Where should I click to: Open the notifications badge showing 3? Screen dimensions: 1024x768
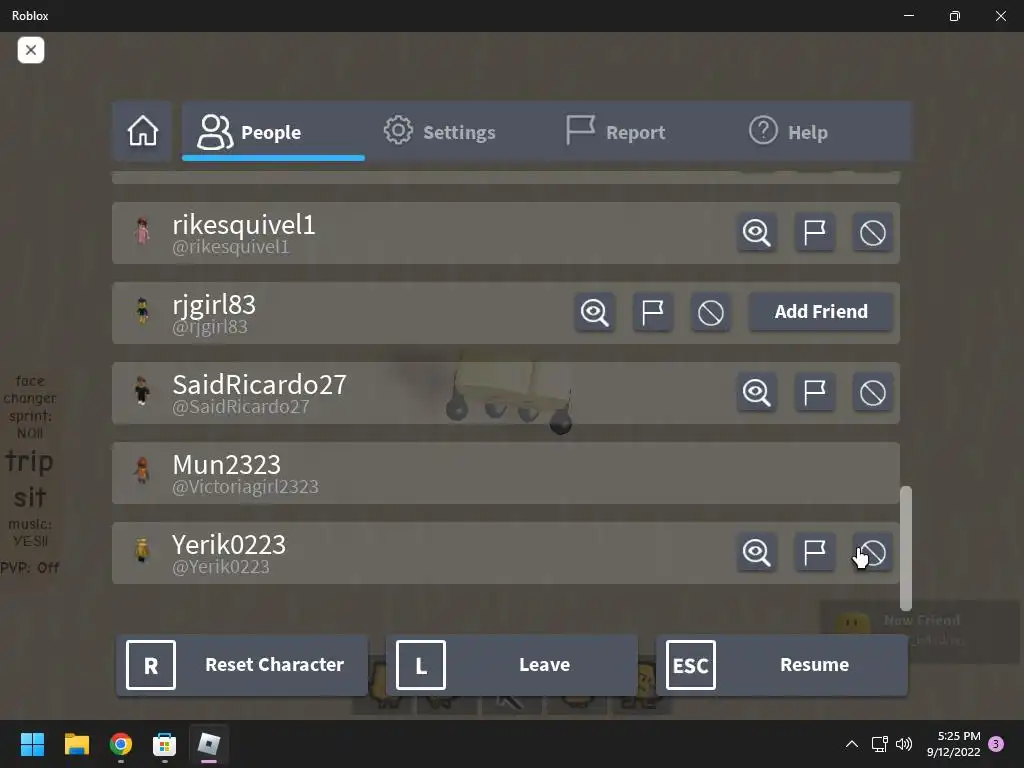pyautogui.click(x=996, y=744)
